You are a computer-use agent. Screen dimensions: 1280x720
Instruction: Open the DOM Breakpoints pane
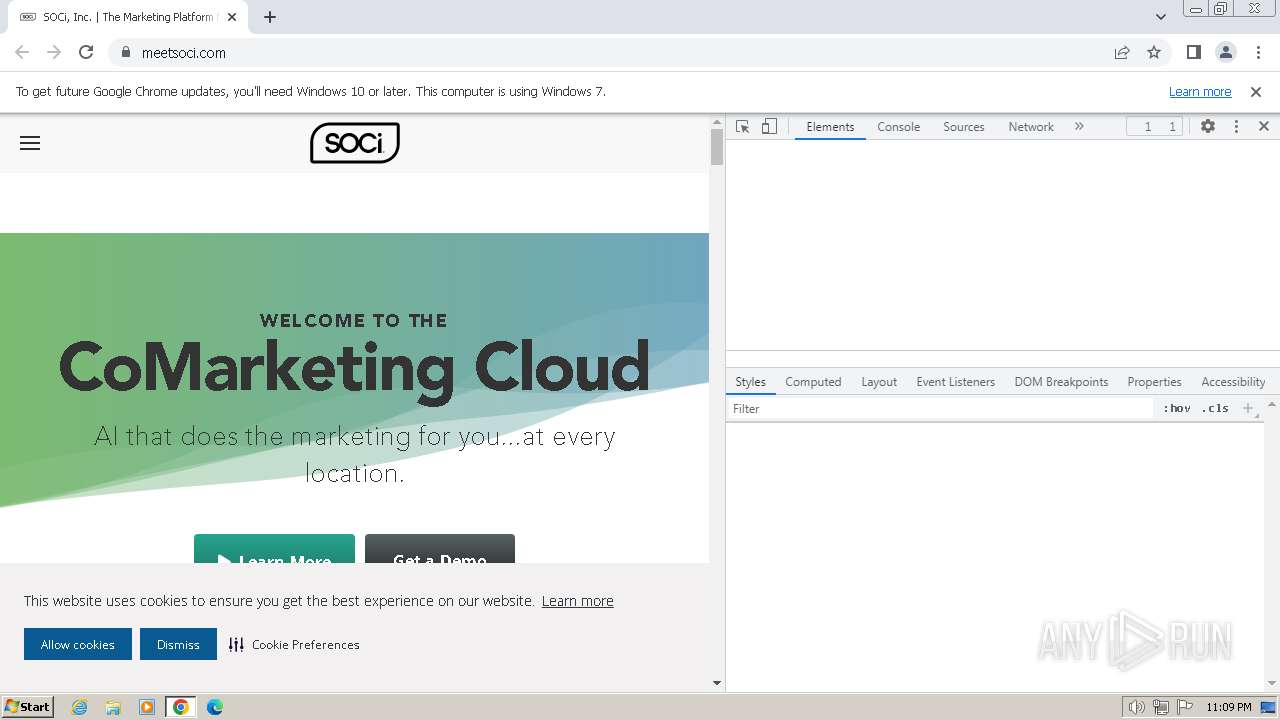(1061, 382)
